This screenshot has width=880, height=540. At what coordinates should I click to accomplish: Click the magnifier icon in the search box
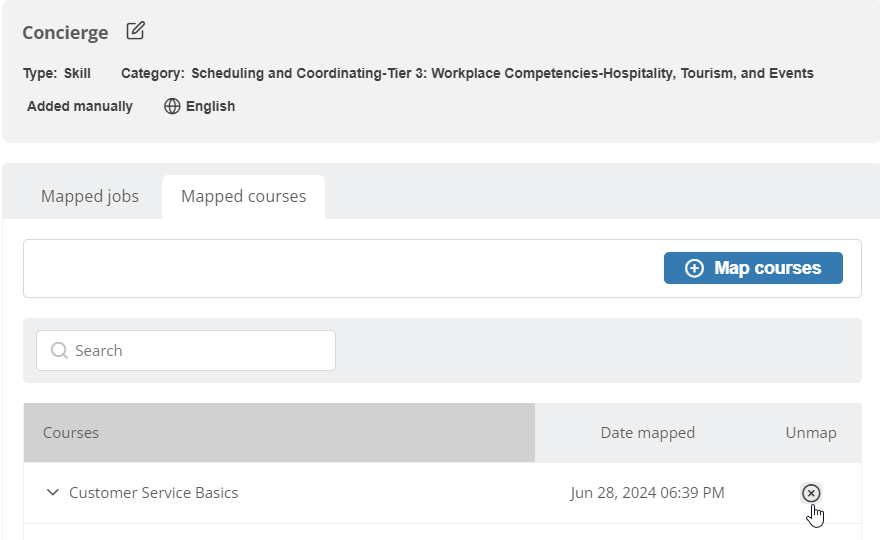[59, 350]
